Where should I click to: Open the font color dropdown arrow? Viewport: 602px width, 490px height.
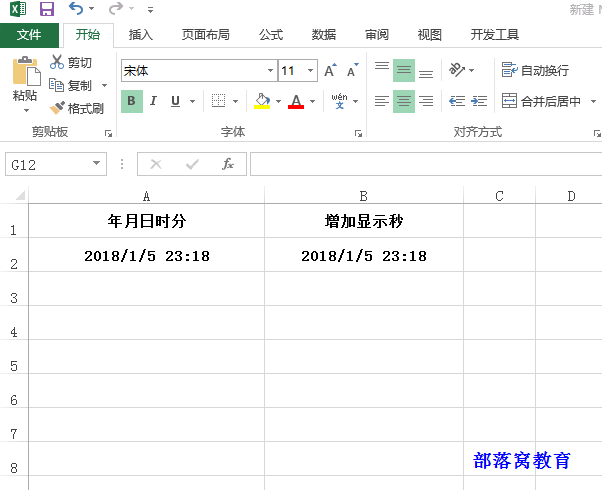click(313, 102)
